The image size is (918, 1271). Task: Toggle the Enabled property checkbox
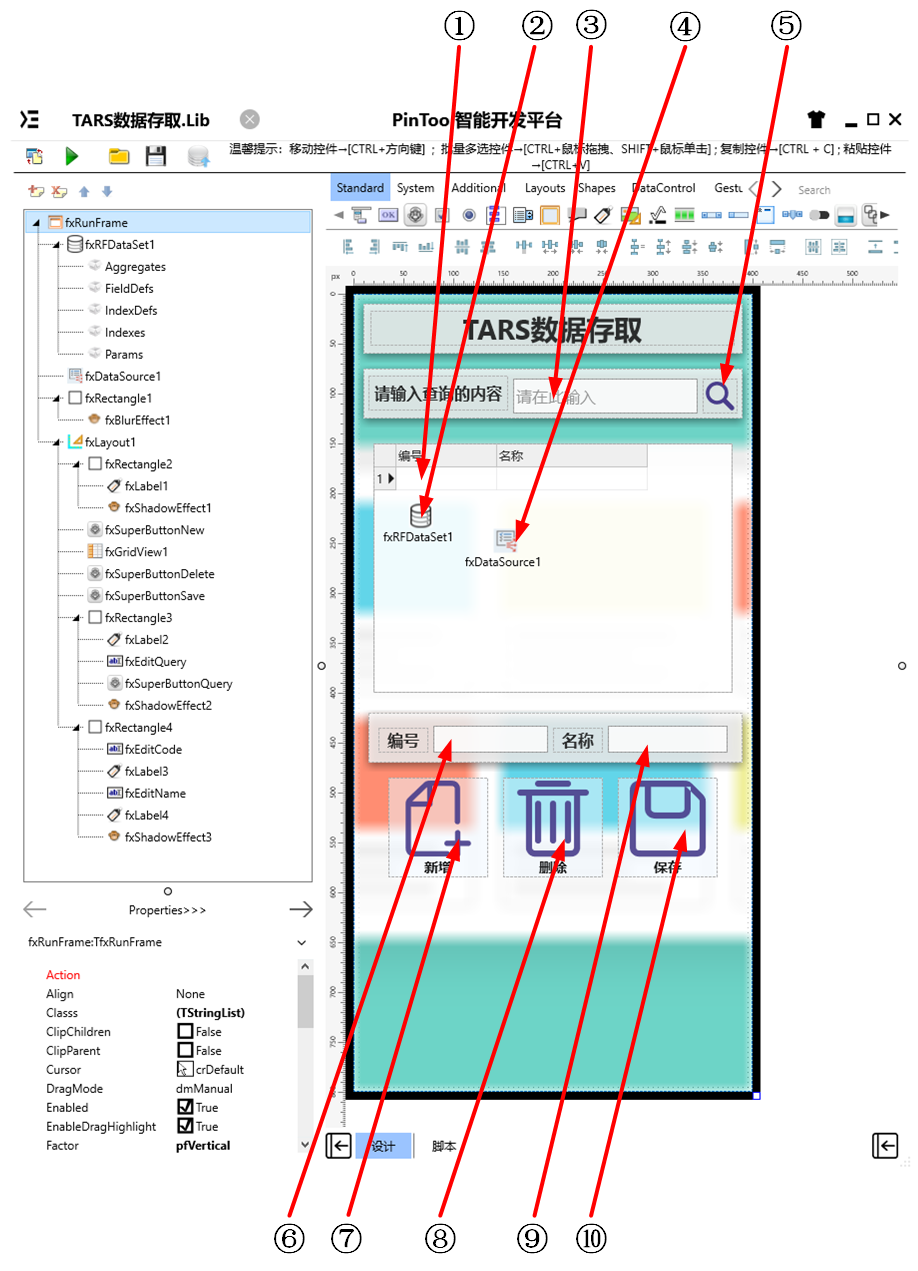tap(185, 1107)
